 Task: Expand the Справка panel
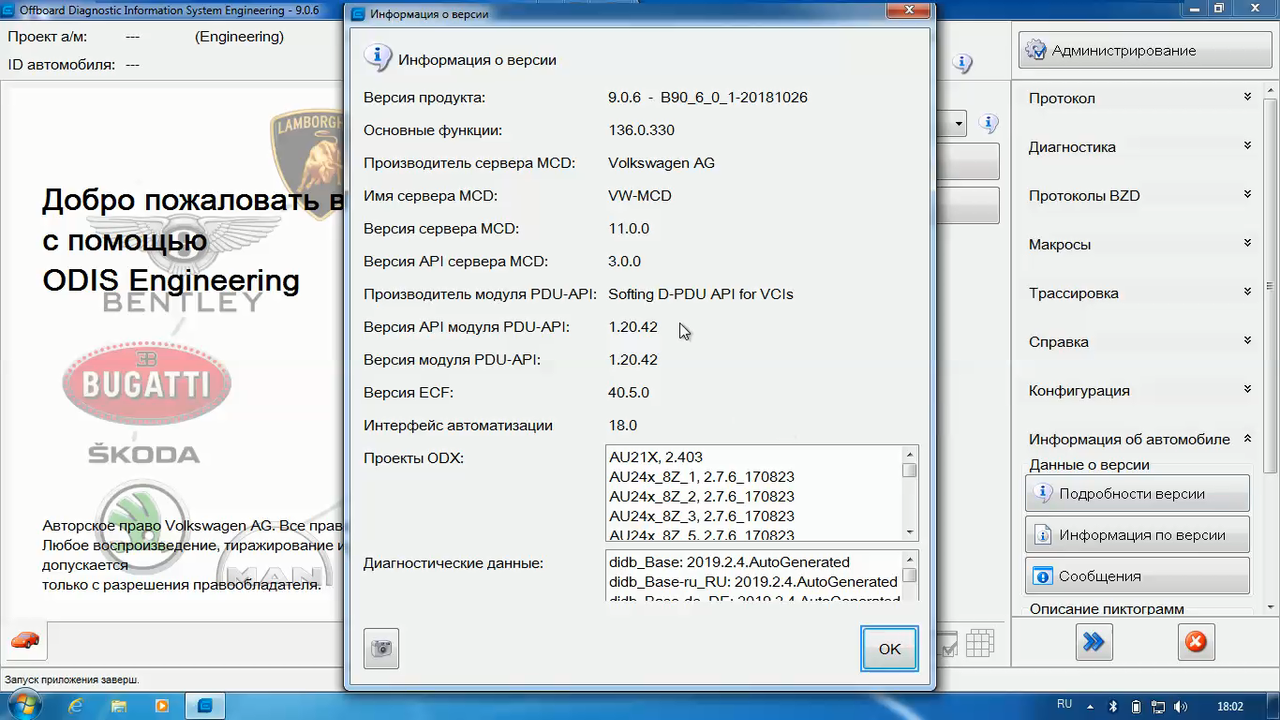(1140, 342)
